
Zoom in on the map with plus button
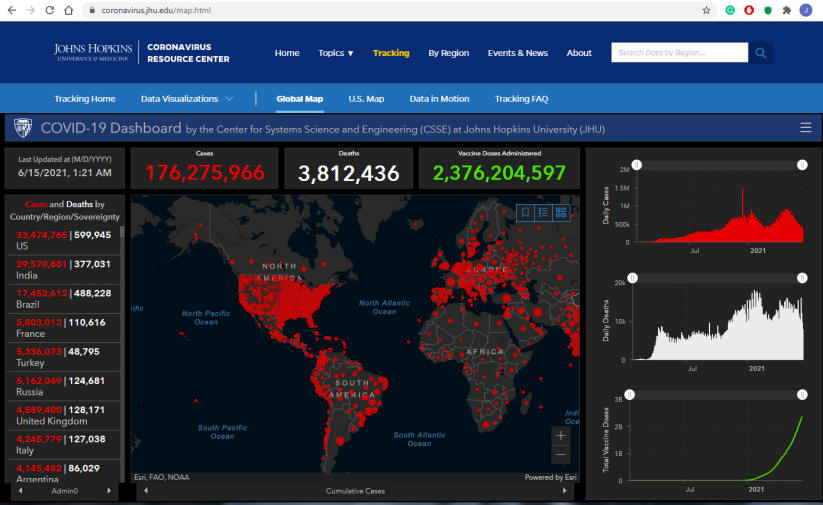[561, 435]
